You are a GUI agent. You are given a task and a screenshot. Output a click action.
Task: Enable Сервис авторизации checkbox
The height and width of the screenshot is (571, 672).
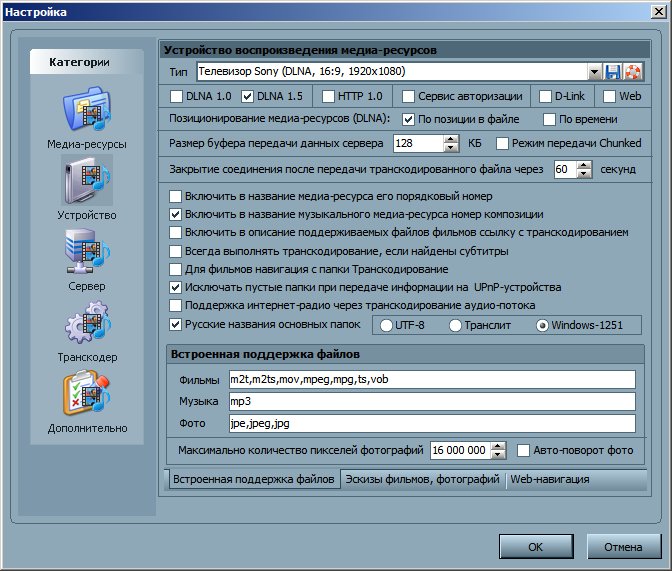pyautogui.click(x=408, y=96)
